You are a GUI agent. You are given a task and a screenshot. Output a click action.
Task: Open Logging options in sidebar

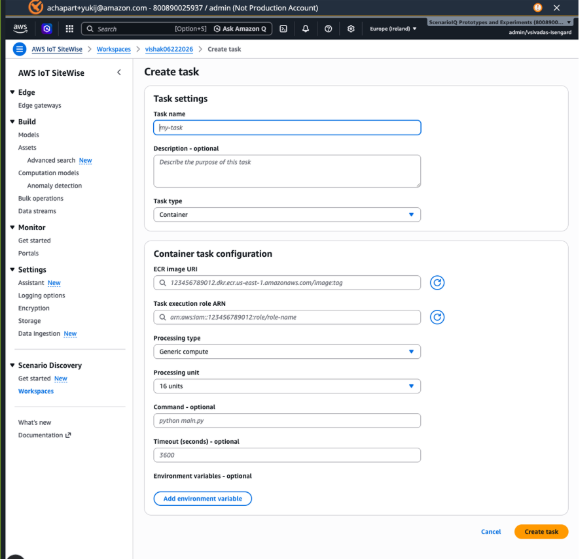[x=42, y=295]
